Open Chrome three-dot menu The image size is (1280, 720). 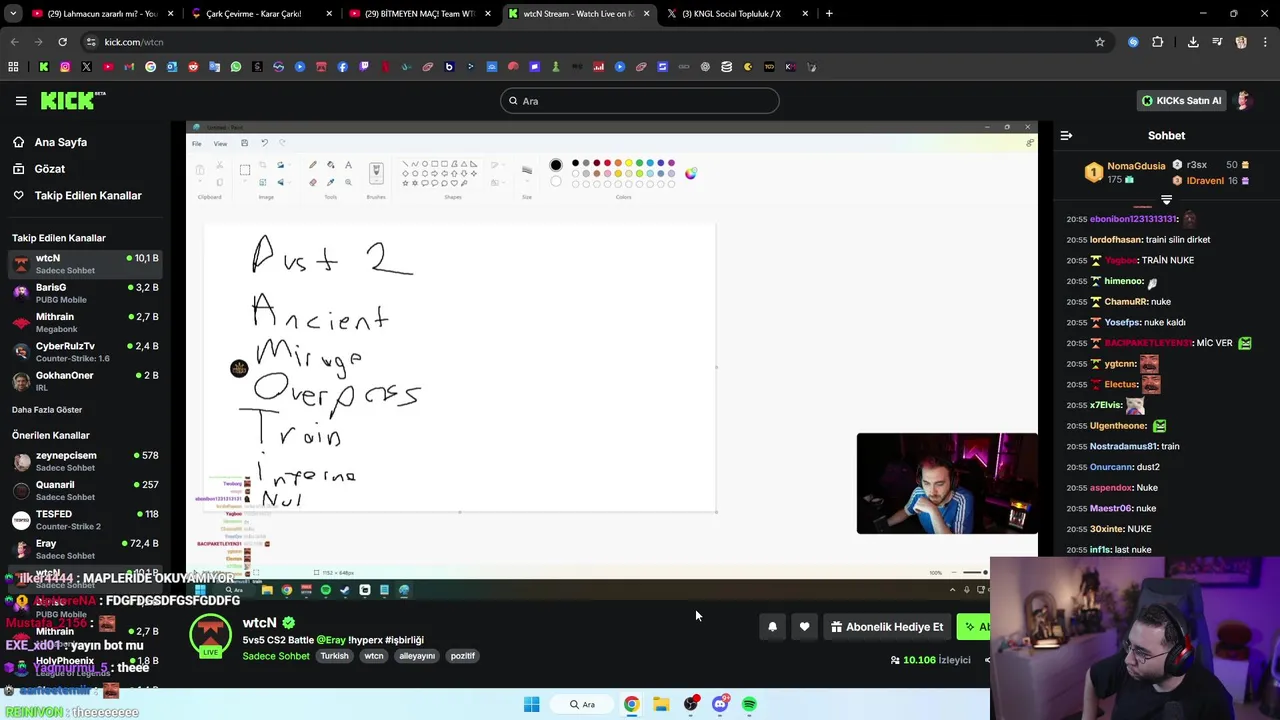coord(1267,42)
